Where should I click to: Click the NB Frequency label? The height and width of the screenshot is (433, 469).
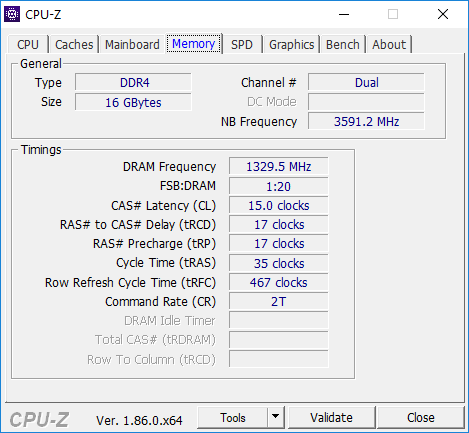(x=259, y=122)
